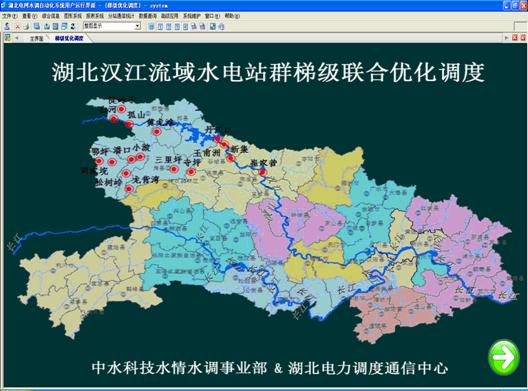Expand the toolbar combo box arrow
Viewport: 528px width, 391px height.
pyautogui.click(x=137, y=26)
